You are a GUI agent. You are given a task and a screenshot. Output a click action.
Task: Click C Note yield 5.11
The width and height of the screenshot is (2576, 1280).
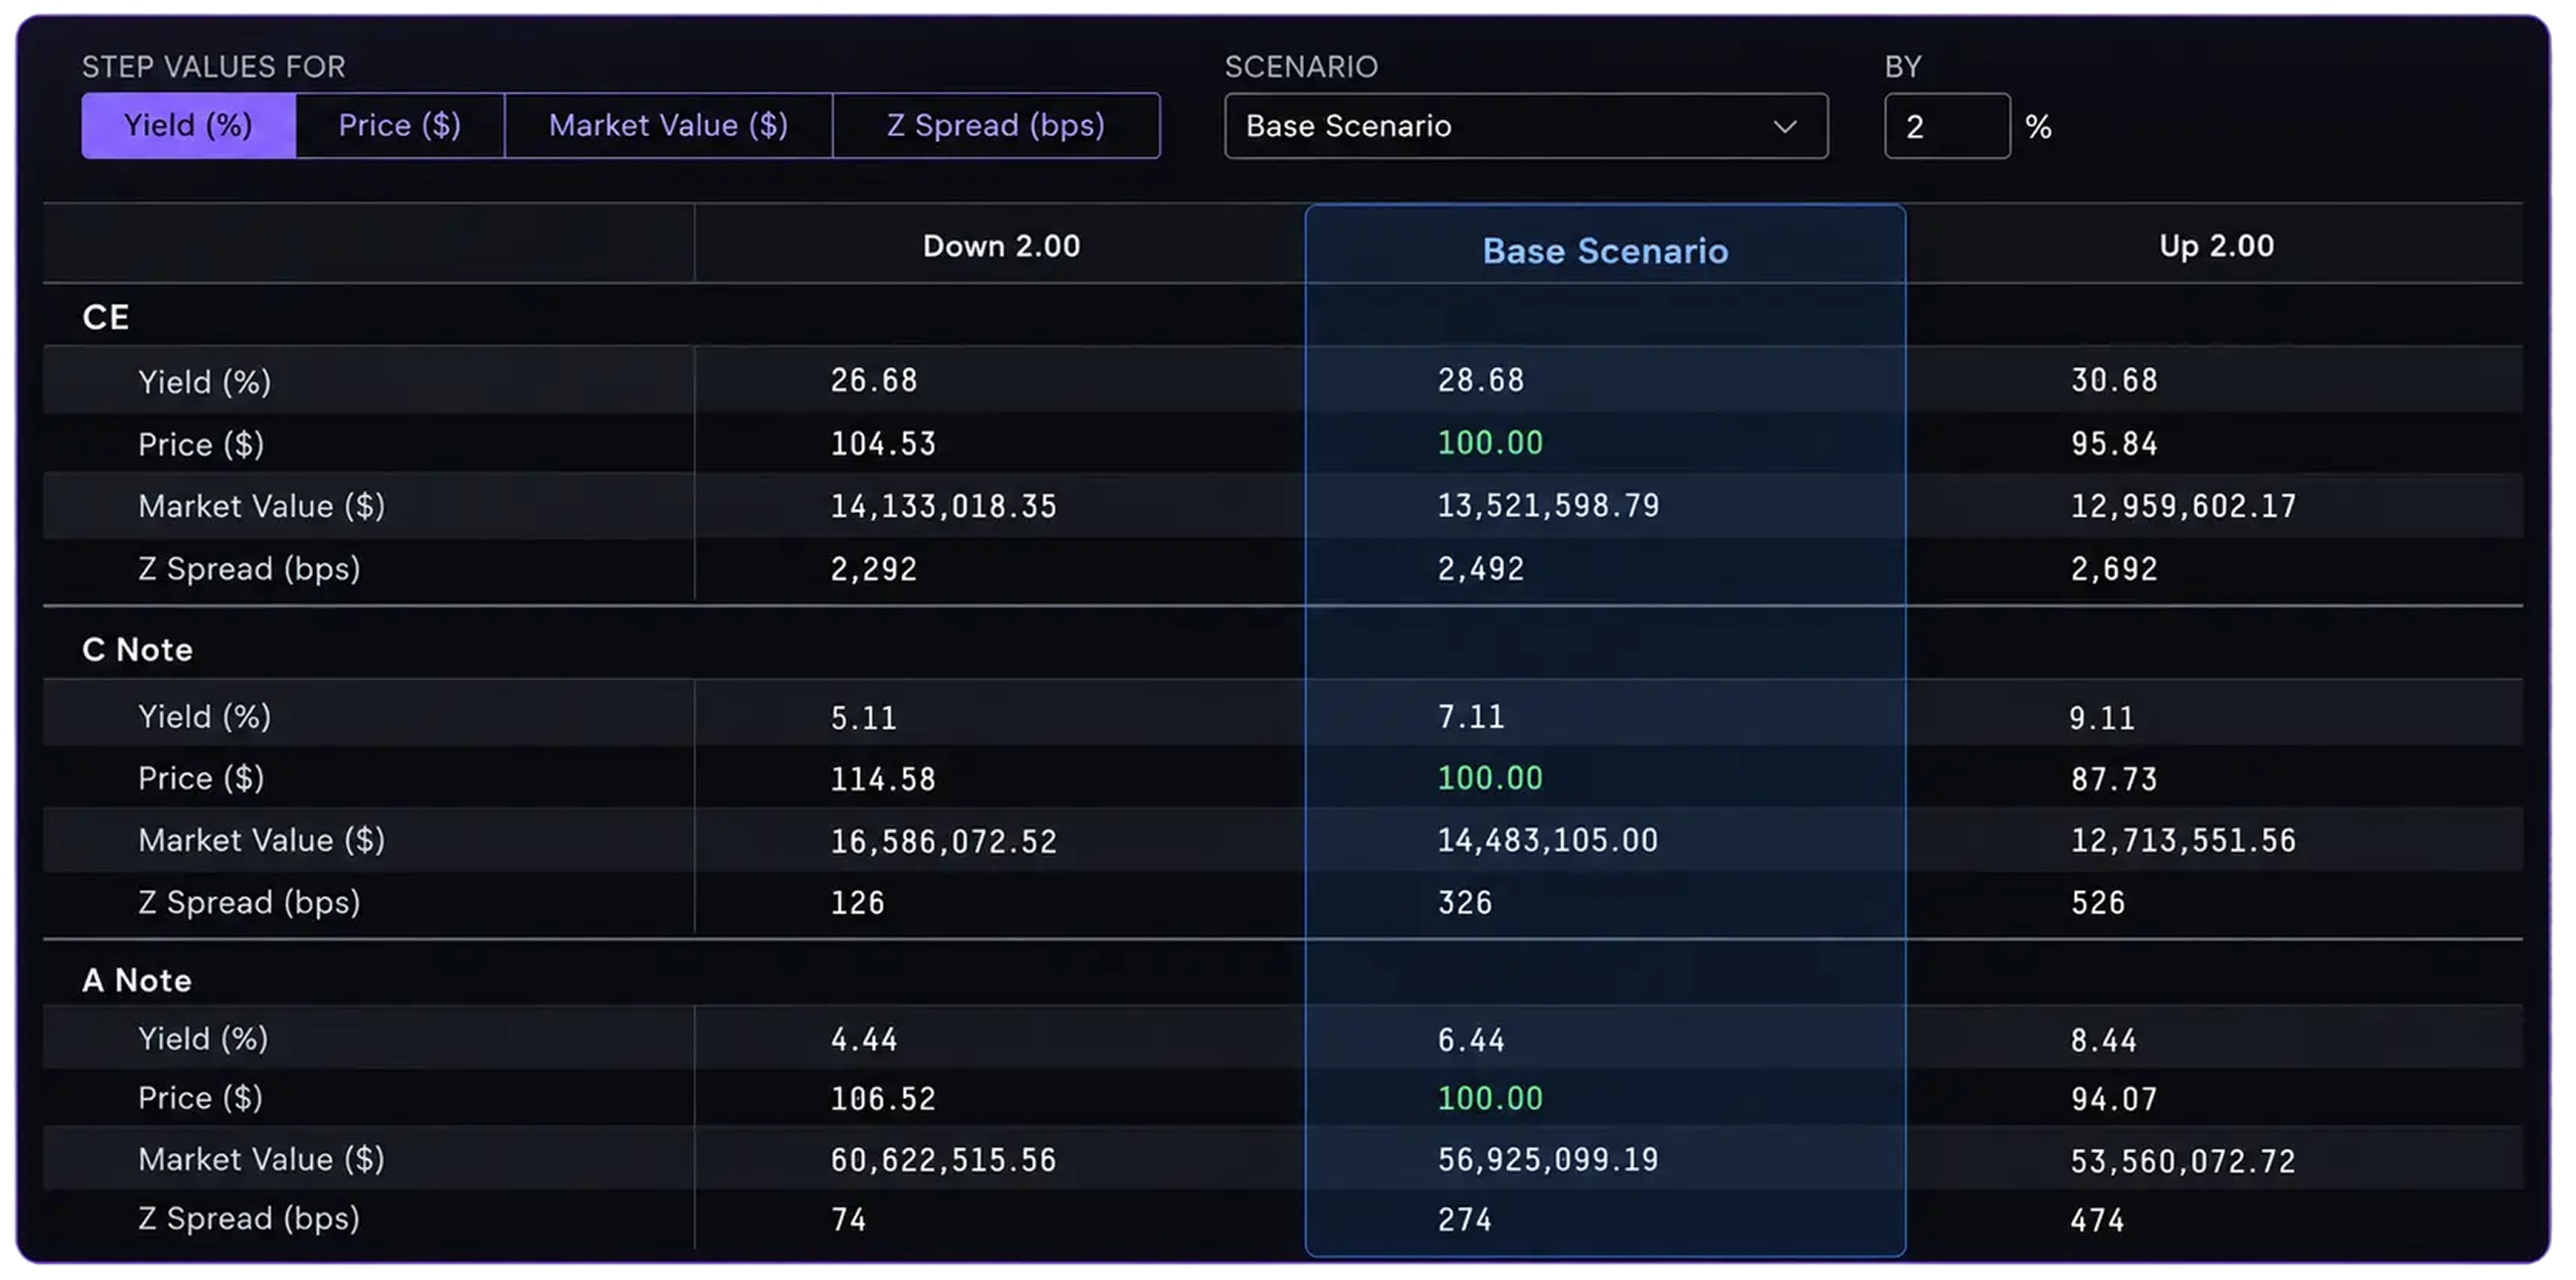(x=864, y=718)
